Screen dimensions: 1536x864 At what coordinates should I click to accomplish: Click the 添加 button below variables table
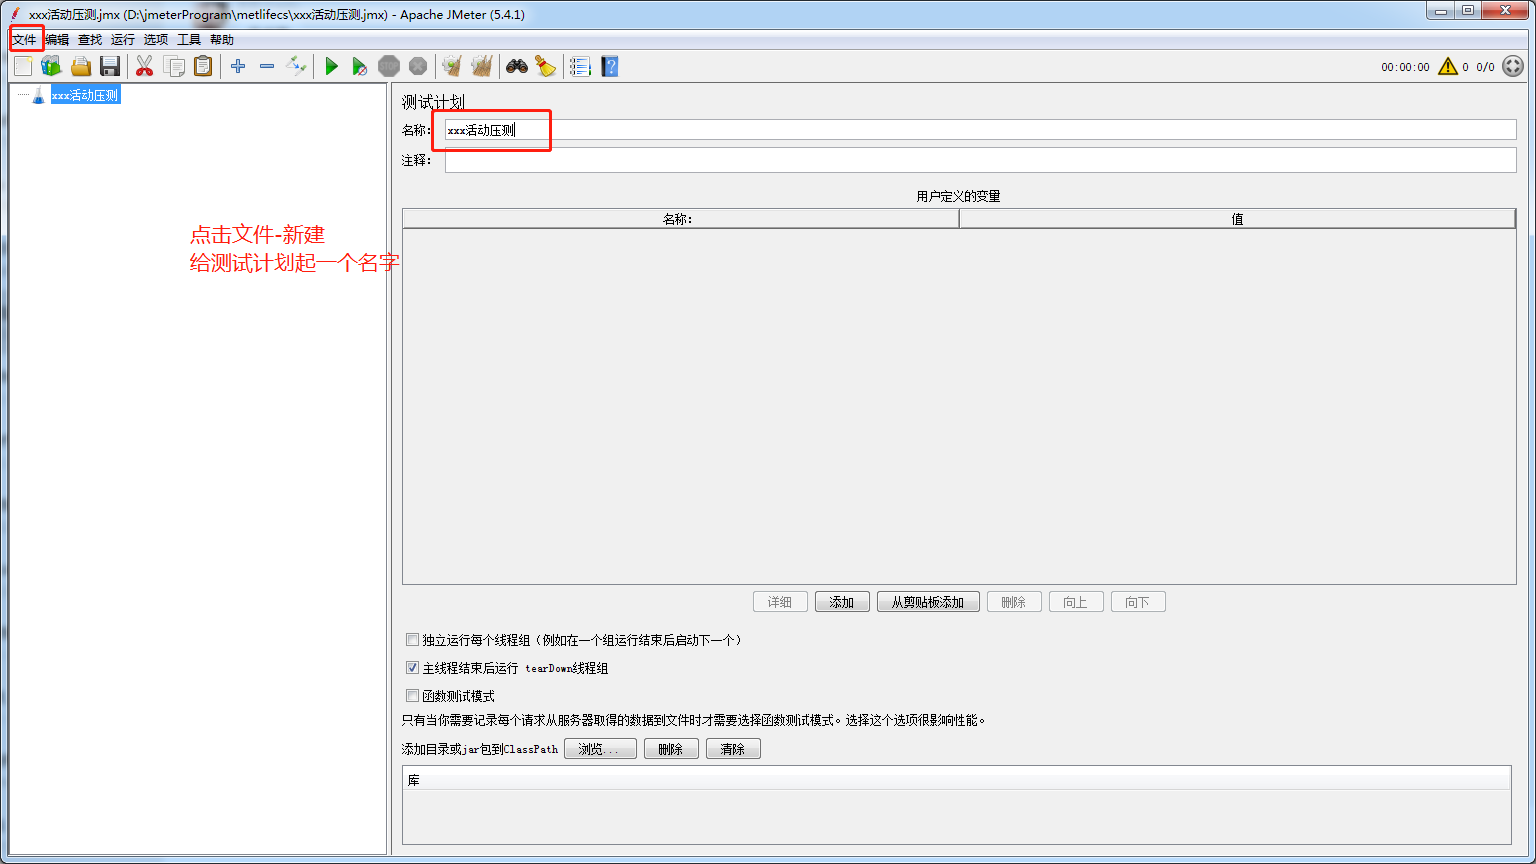(x=842, y=602)
